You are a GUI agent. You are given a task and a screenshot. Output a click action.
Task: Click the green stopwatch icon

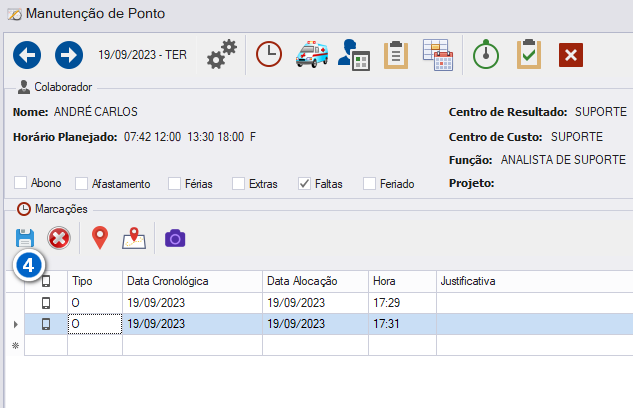click(486, 54)
